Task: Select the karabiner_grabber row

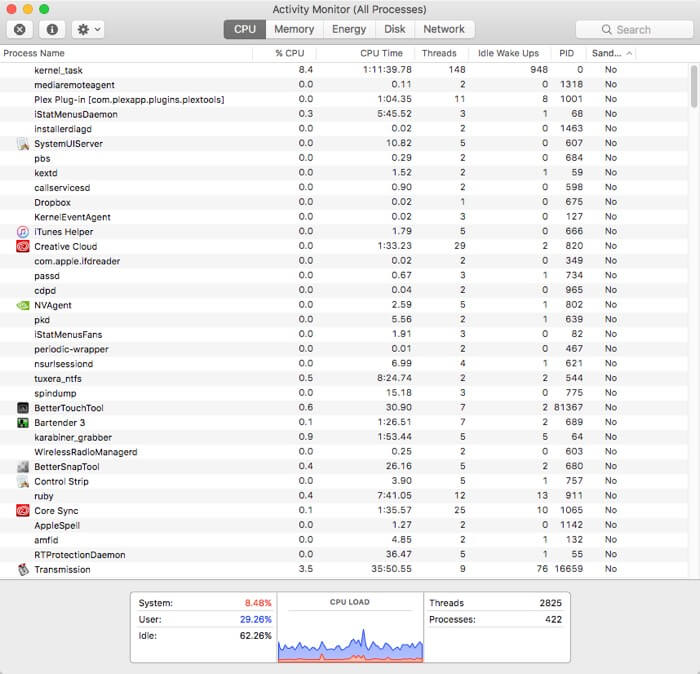Action: tap(344, 437)
